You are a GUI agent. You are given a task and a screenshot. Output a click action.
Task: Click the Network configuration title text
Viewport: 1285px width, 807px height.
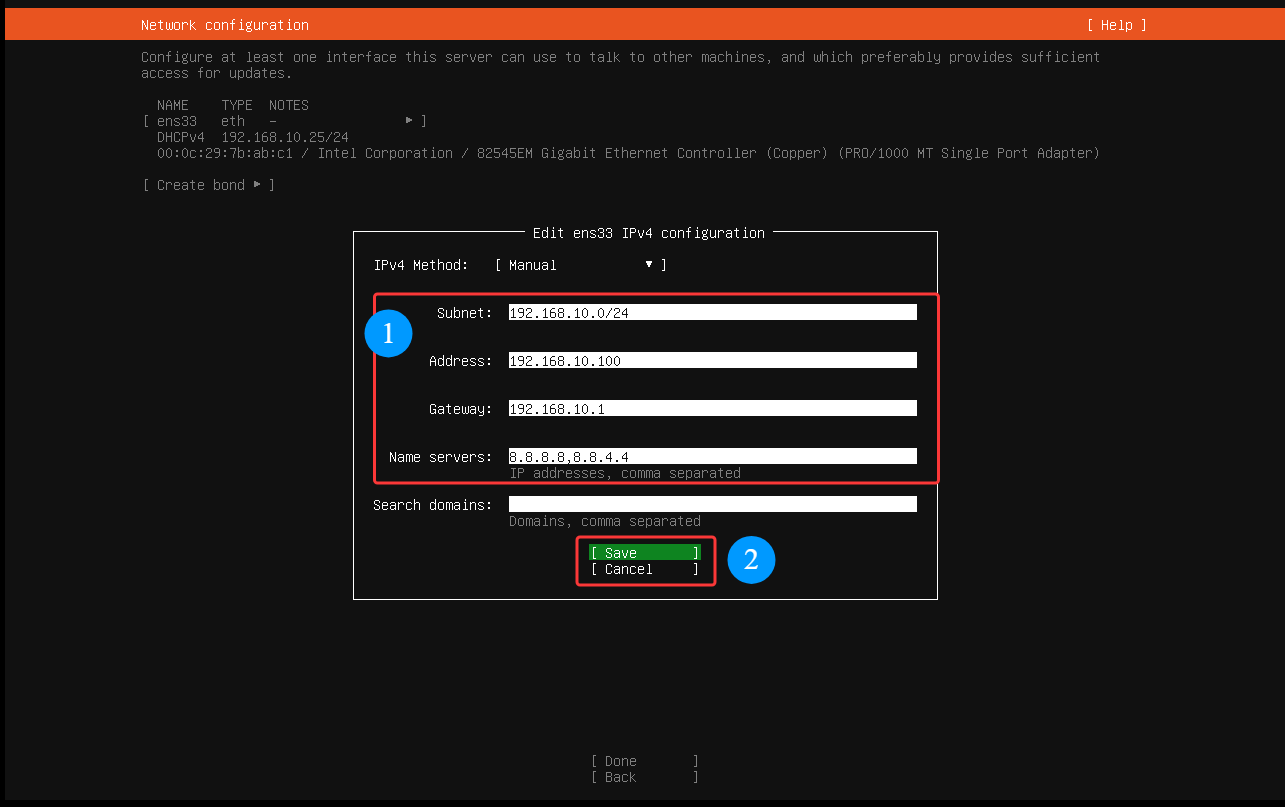(224, 25)
